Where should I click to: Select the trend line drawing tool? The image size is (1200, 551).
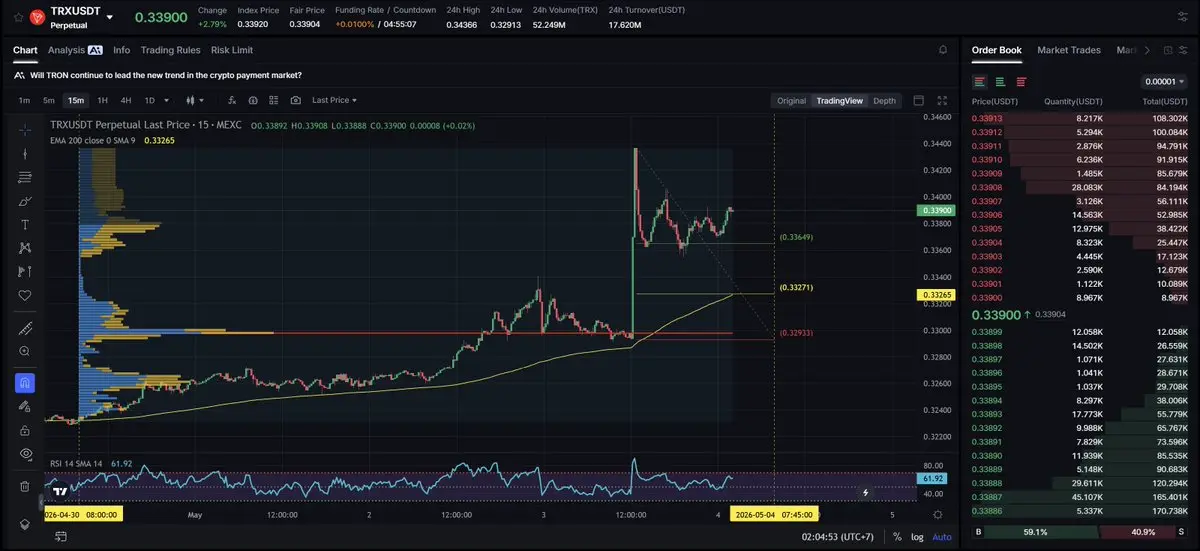coord(25,154)
